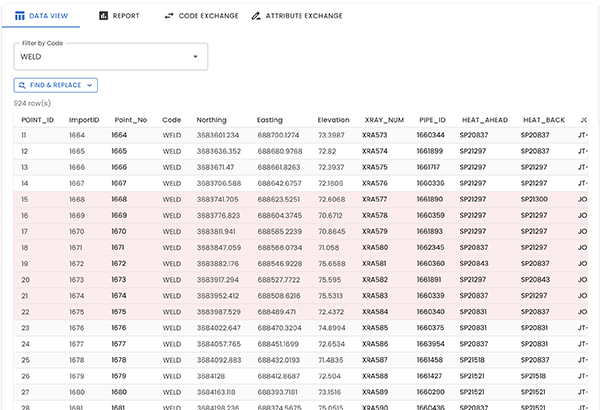Click the Northing column header

pos(211,120)
